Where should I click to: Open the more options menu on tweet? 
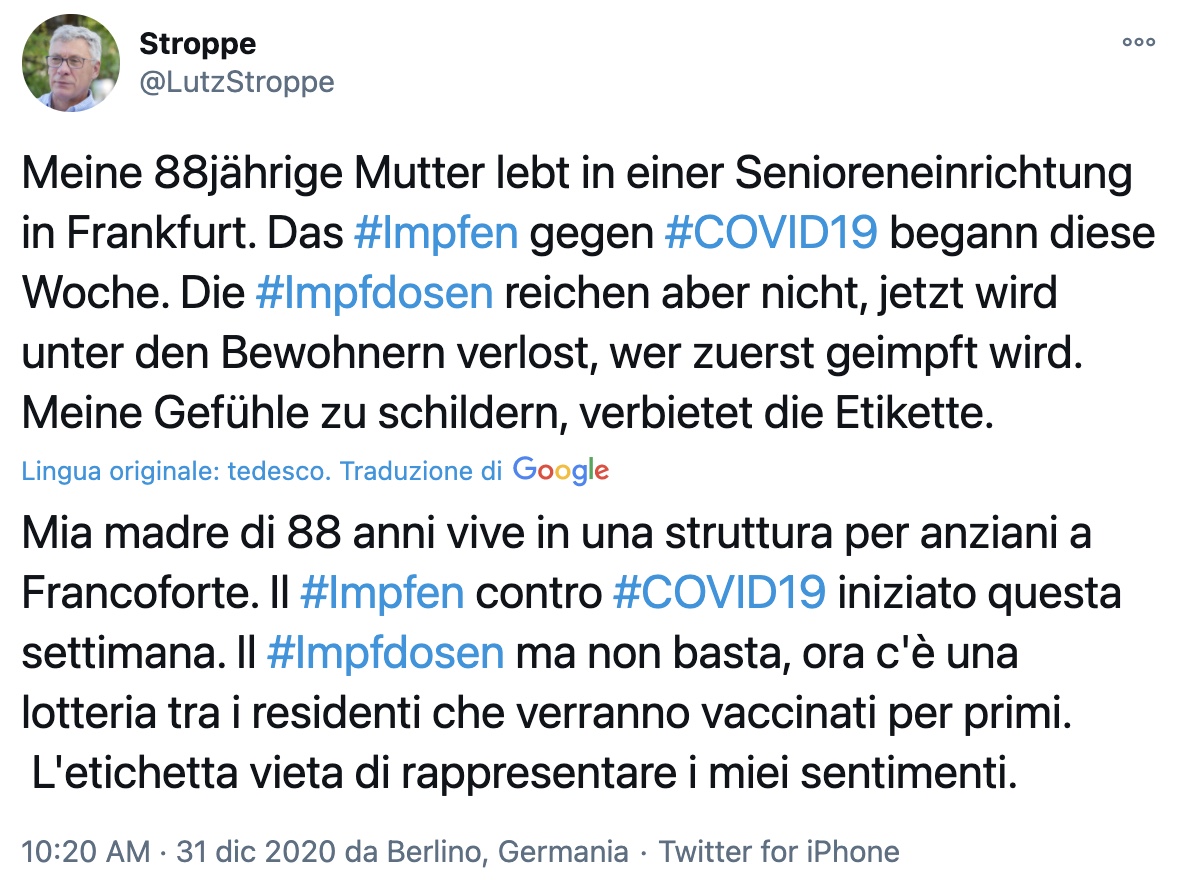pos(1139,43)
